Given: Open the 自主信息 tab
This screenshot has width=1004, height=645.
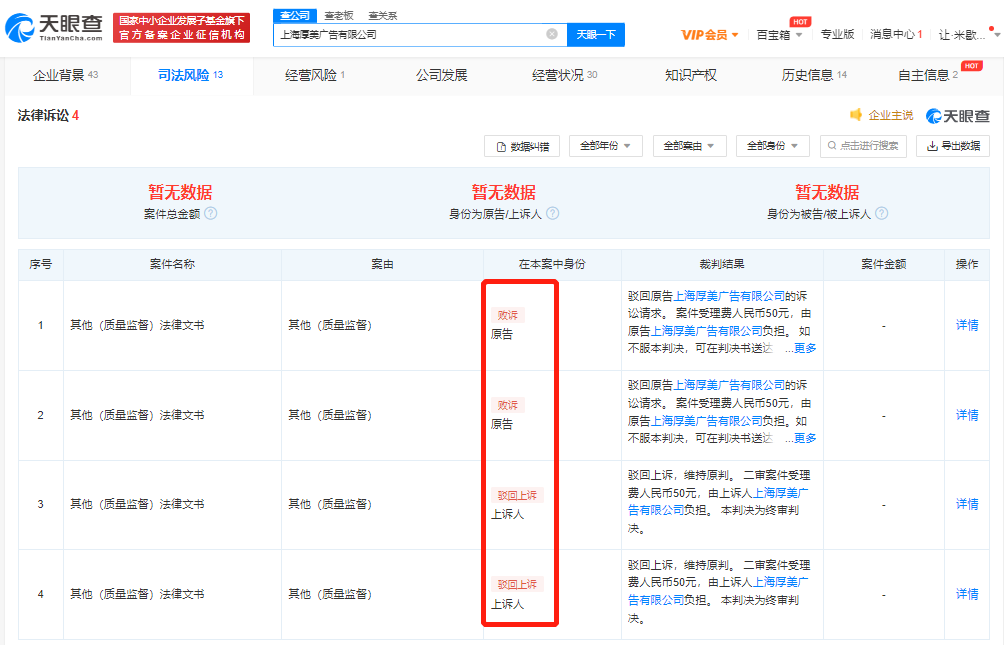Looking at the screenshot, I should (928, 76).
